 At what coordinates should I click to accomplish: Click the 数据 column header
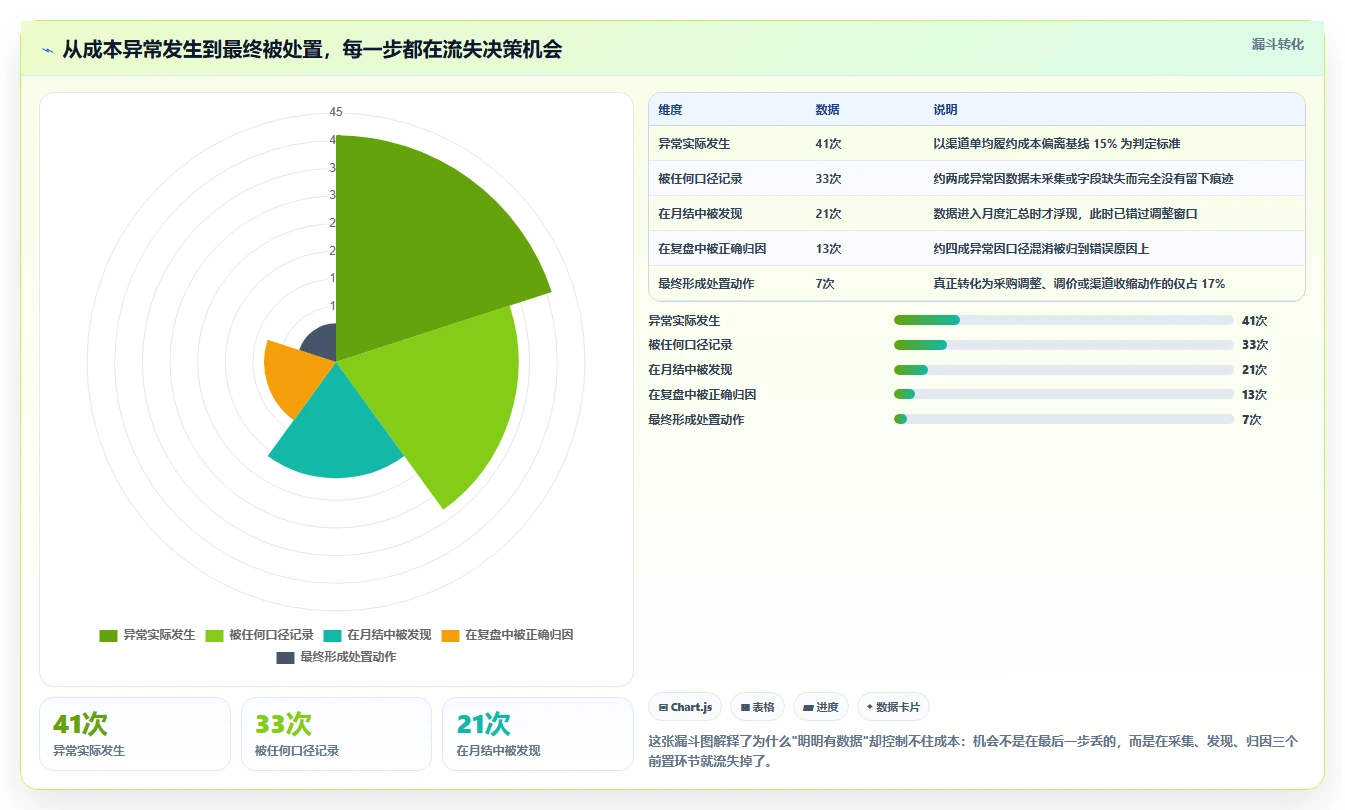(827, 110)
